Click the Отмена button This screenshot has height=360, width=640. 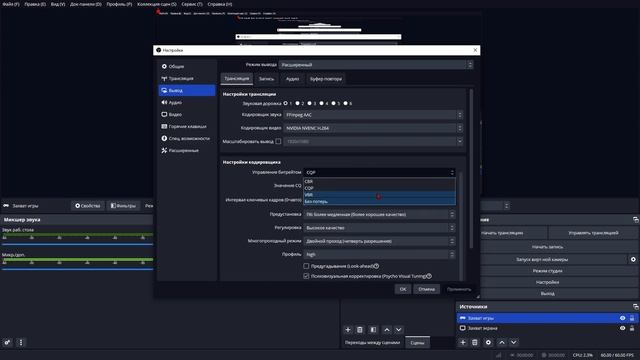click(x=427, y=289)
